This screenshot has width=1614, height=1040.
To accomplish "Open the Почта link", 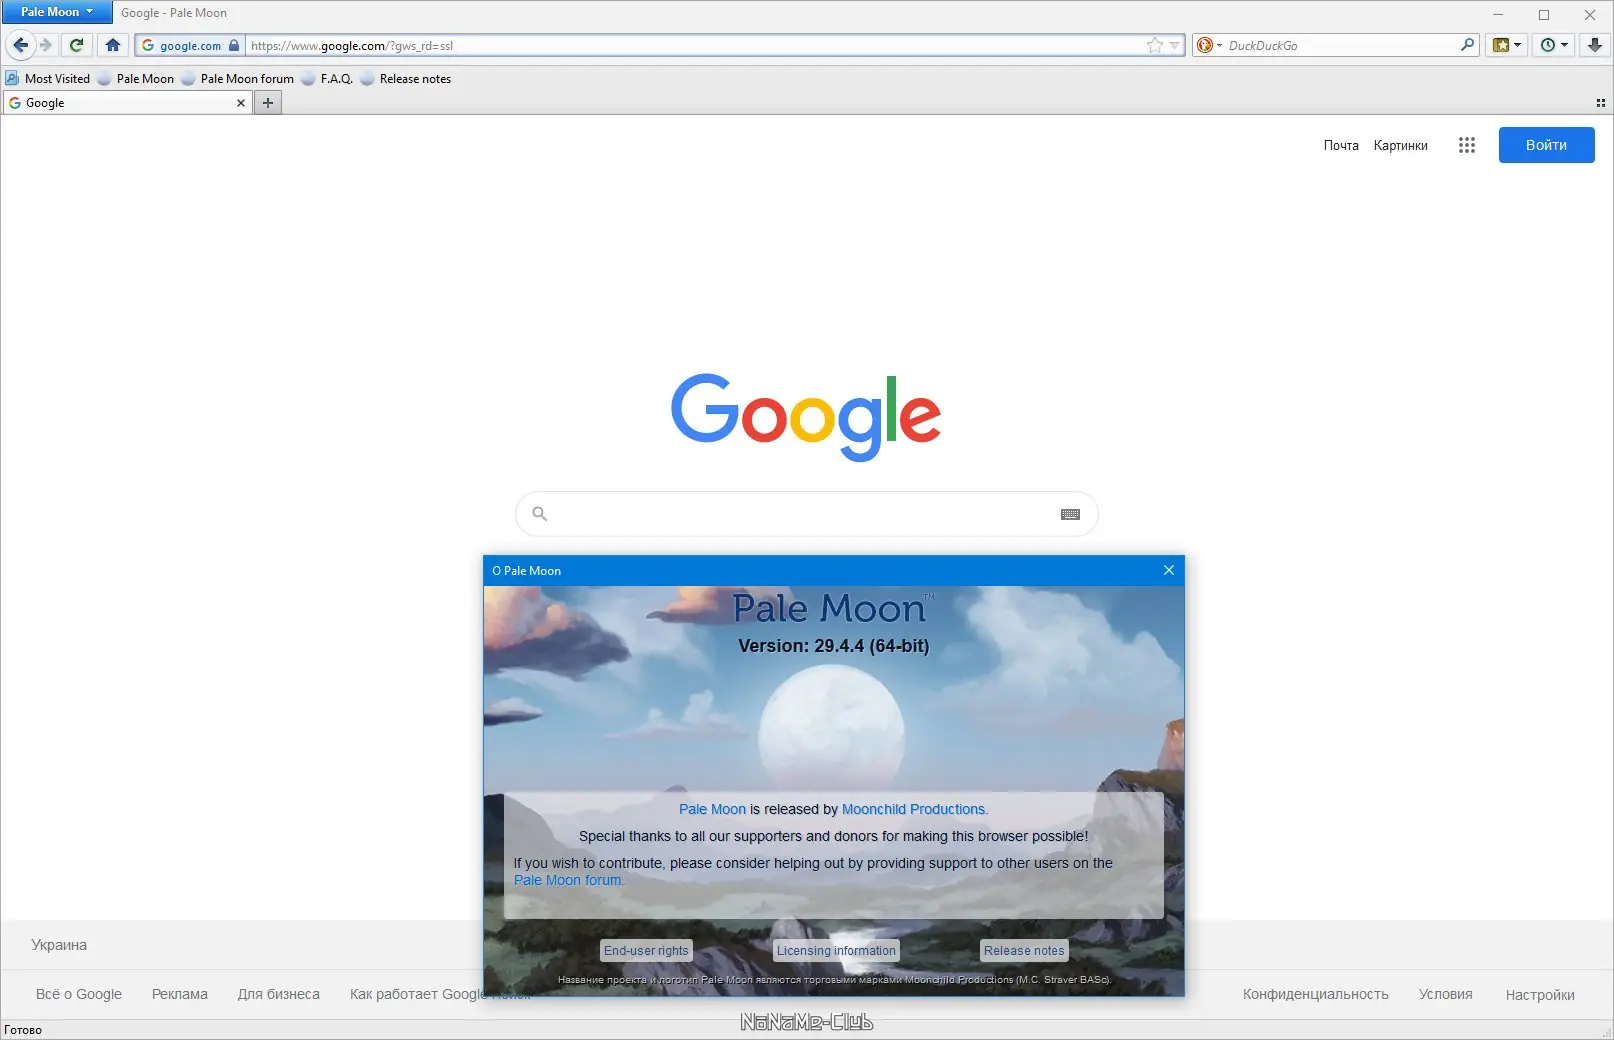I will tap(1341, 145).
